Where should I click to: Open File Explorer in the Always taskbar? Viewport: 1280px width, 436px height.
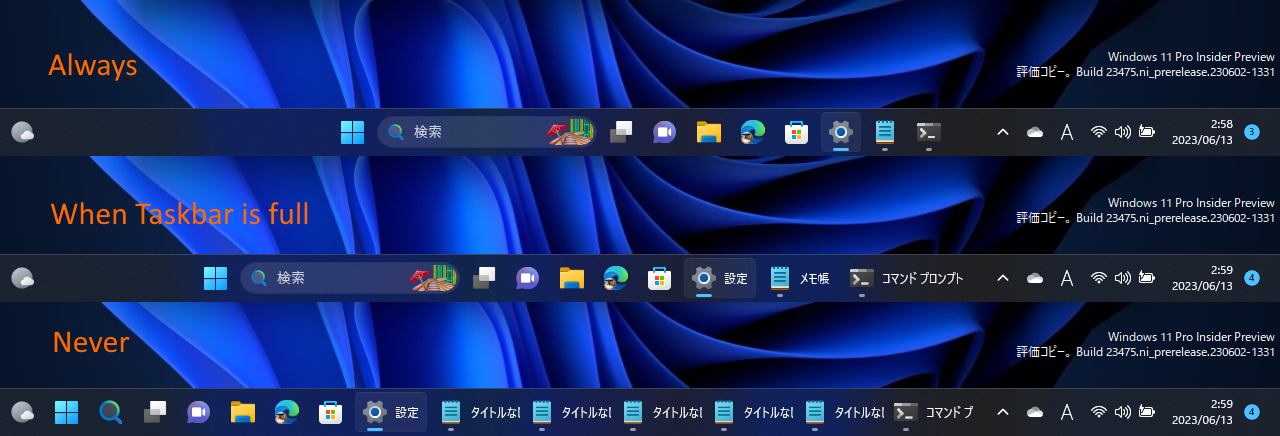pos(709,132)
